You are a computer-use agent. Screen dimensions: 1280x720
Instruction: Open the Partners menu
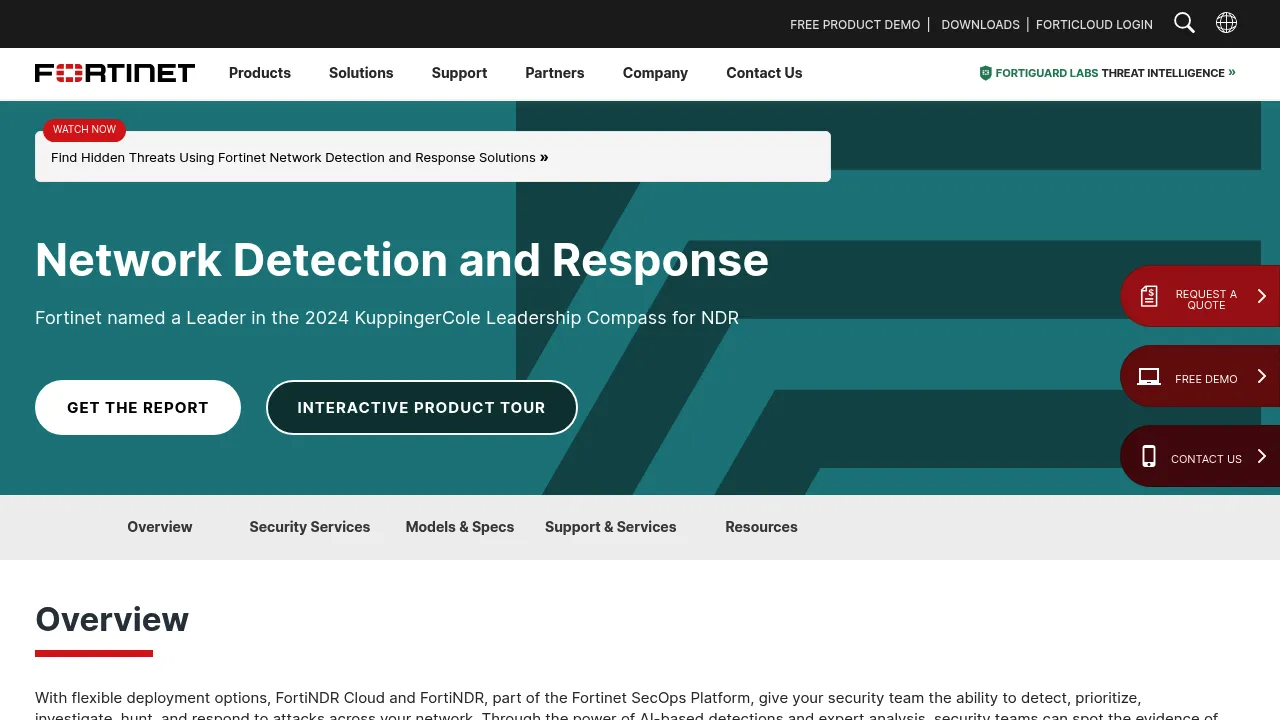pyautogui.click(x=555, y=73)
